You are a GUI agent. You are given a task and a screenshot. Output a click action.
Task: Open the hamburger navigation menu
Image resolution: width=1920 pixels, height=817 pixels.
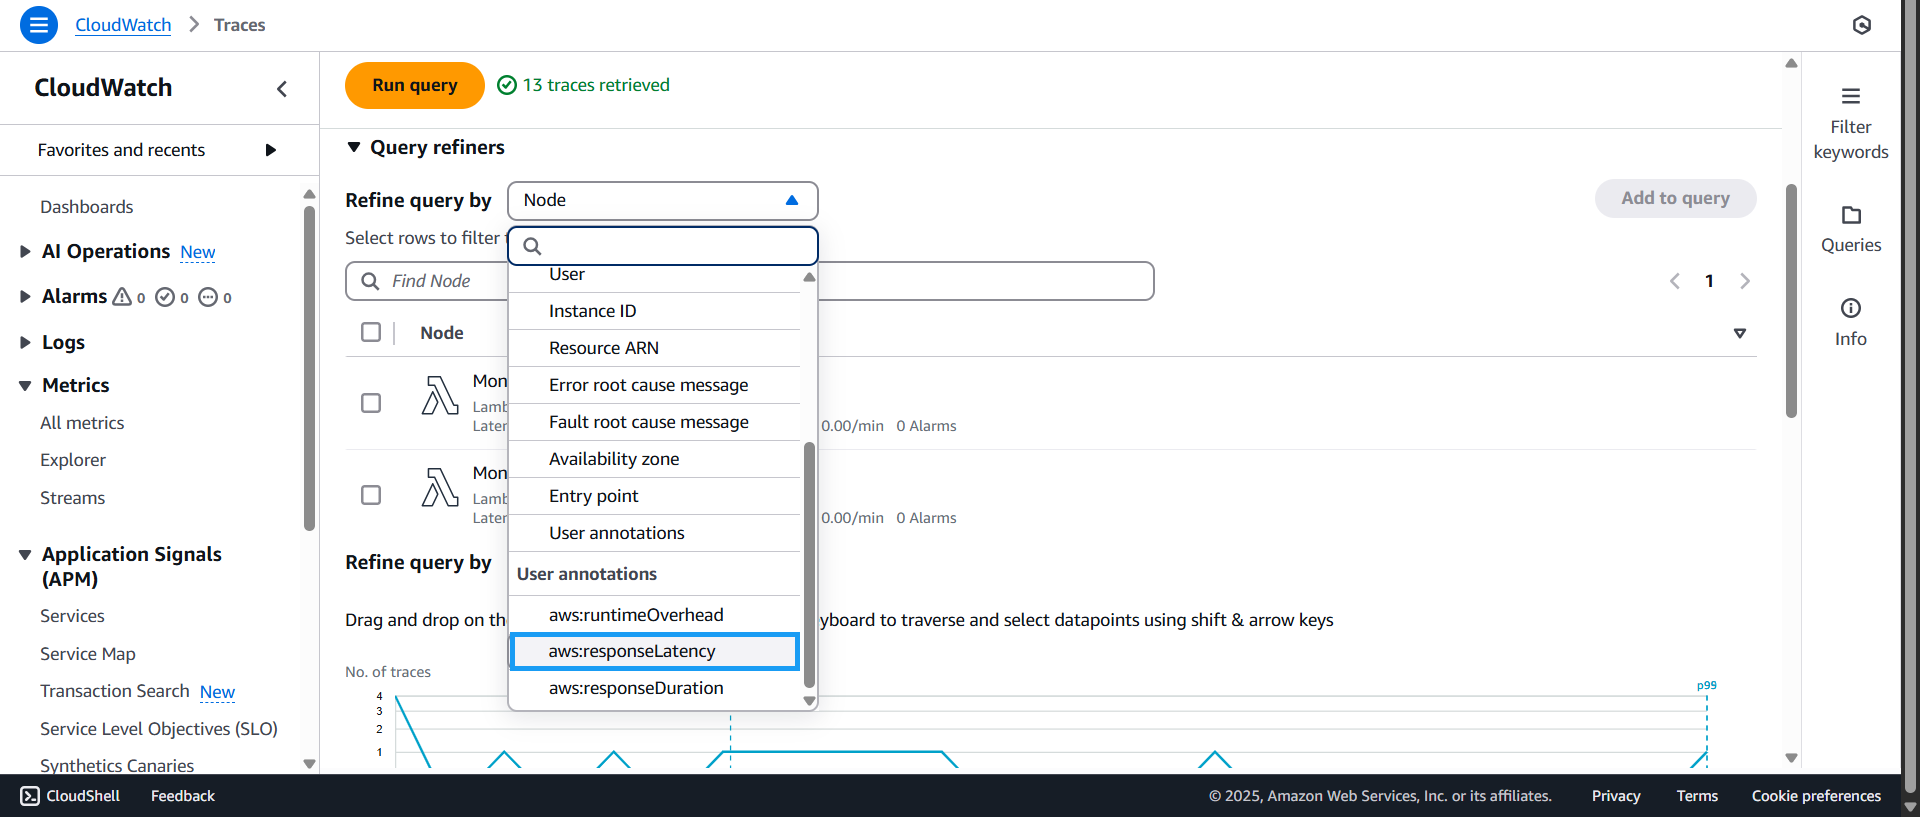(38, 25)
